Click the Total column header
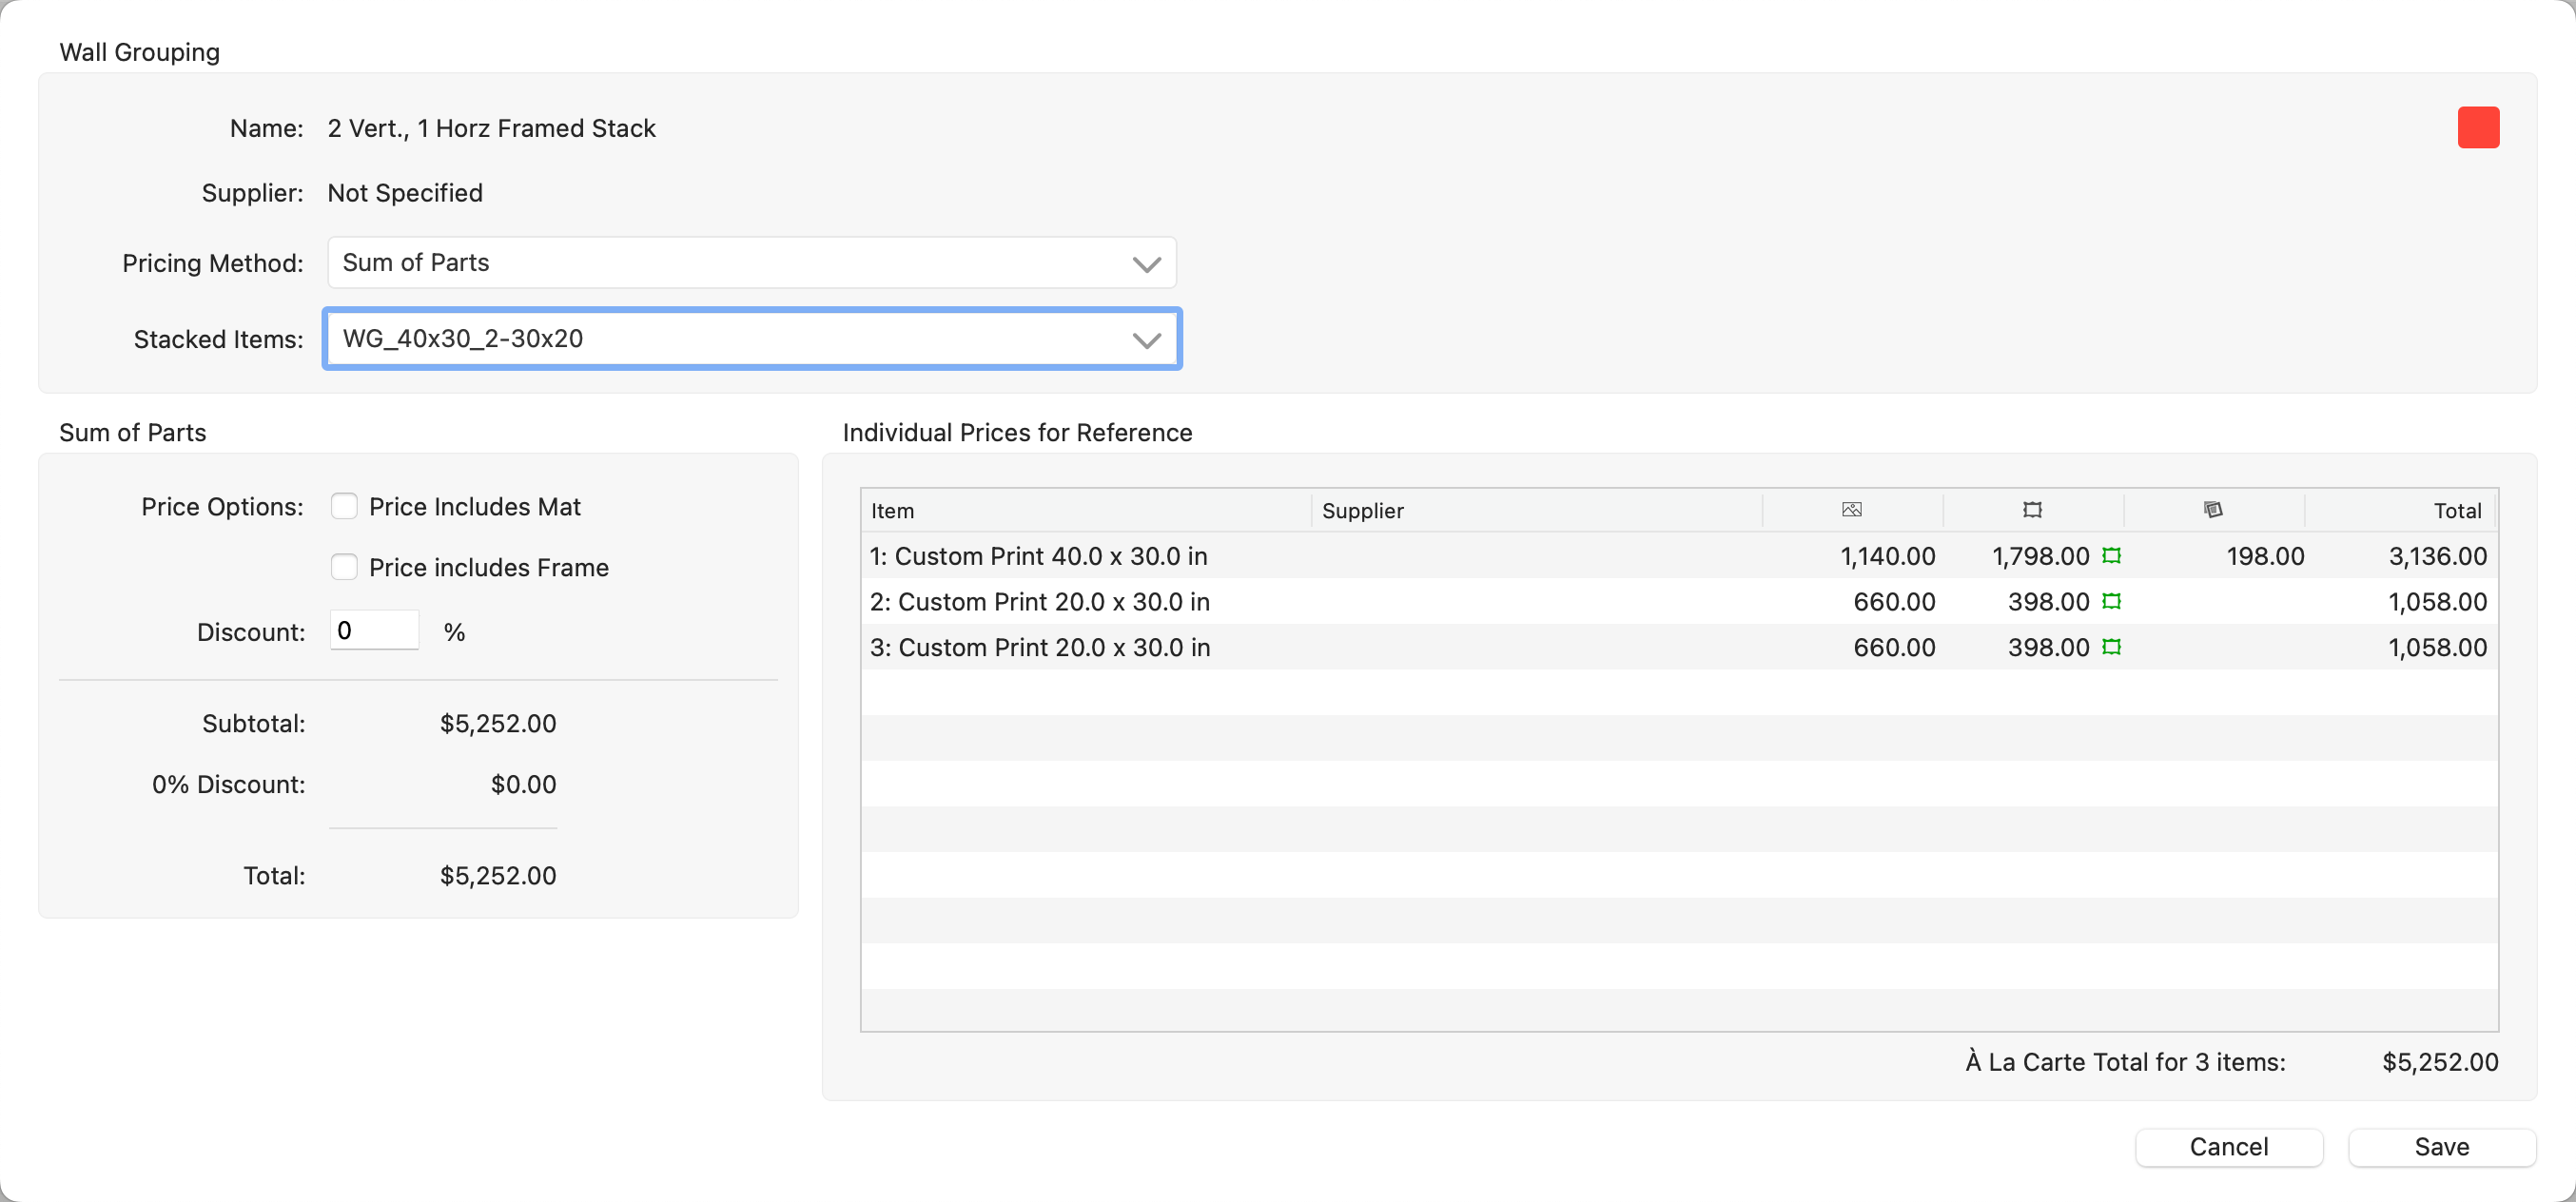The width and height of the screenshot is (2576, 1202). [2457, 511]
